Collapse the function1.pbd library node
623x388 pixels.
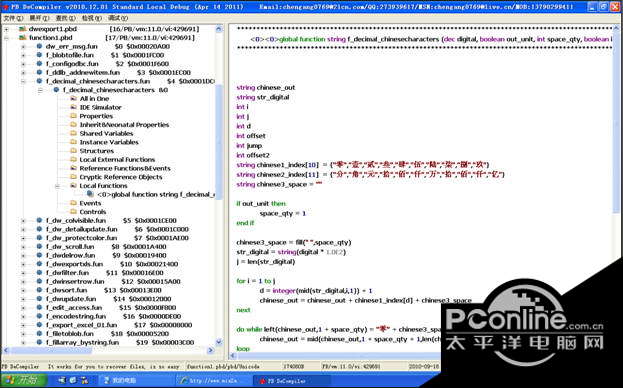tap(6, 38)
